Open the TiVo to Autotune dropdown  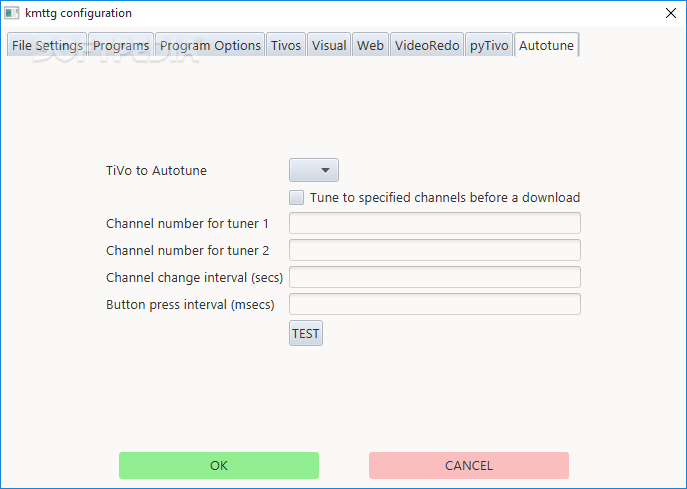(x=314, y=170)
